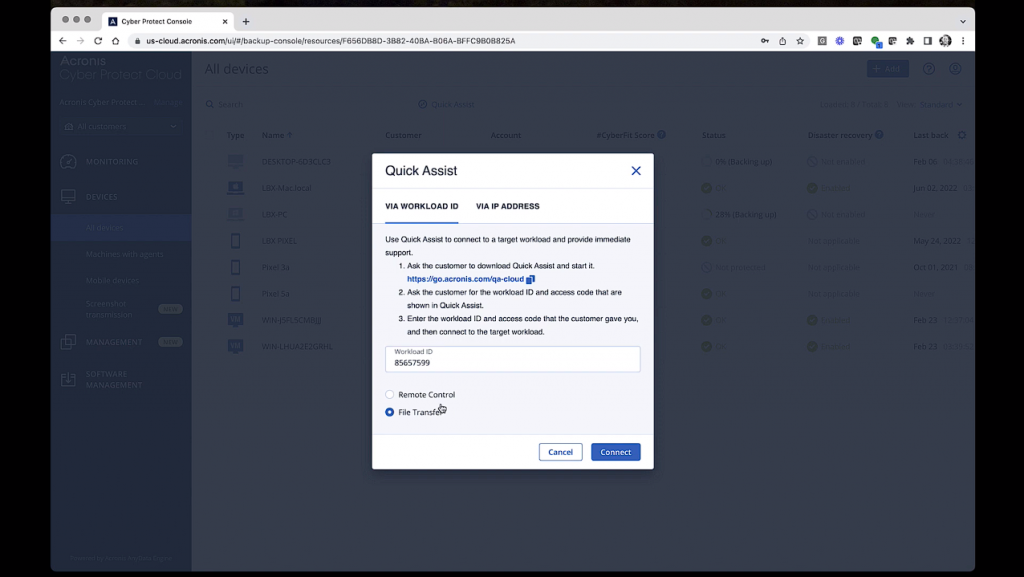Open the help question mark icon
The height and width of the screenshot is (577, 1024).
(929, 69)
